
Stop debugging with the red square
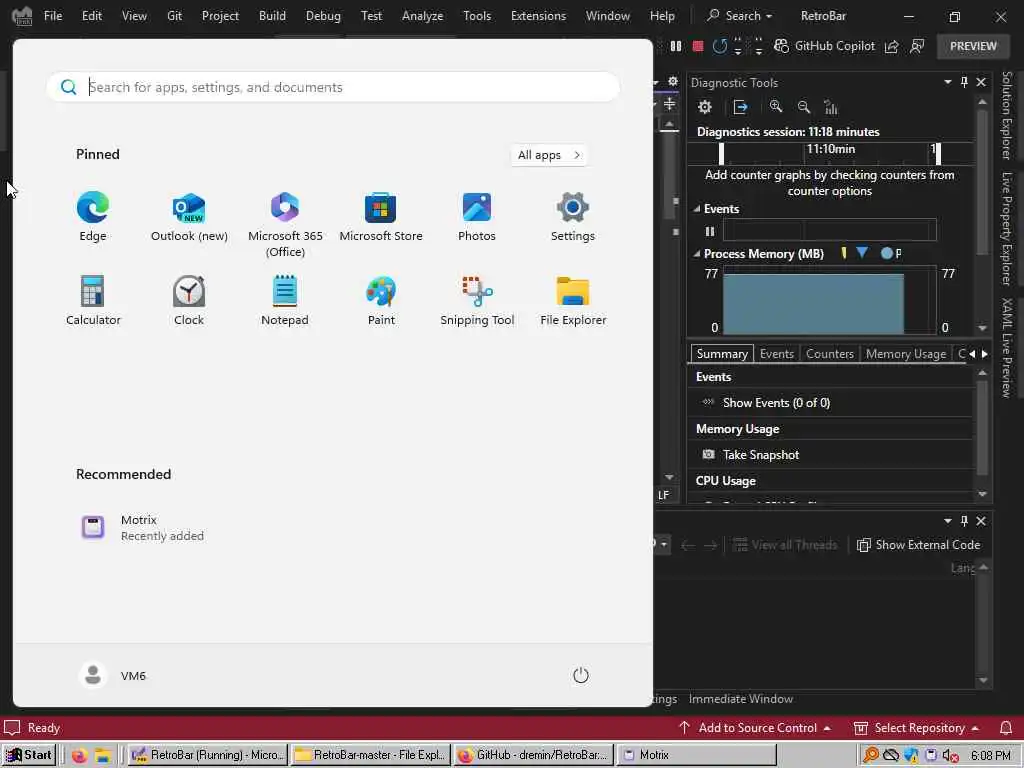tap(697, 46)
